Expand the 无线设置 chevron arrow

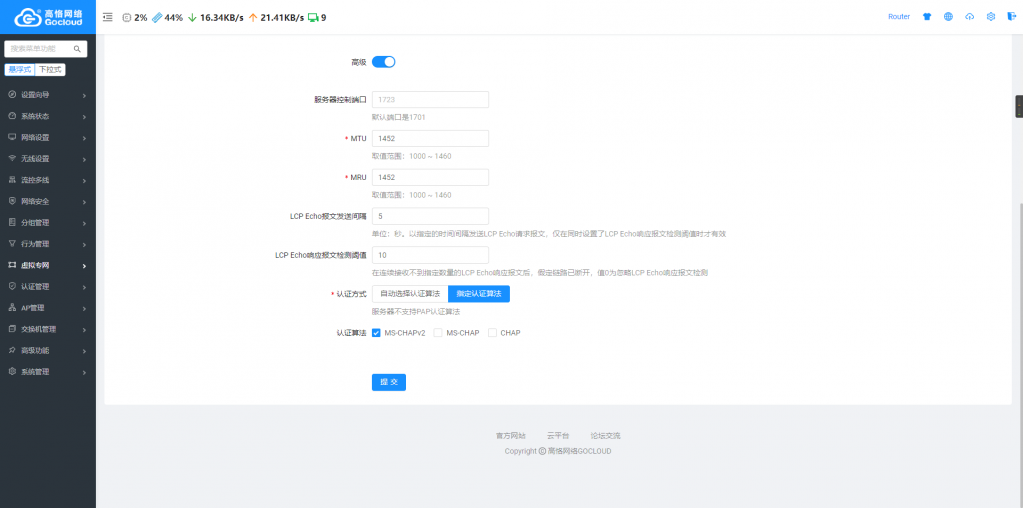coord(85,160)
